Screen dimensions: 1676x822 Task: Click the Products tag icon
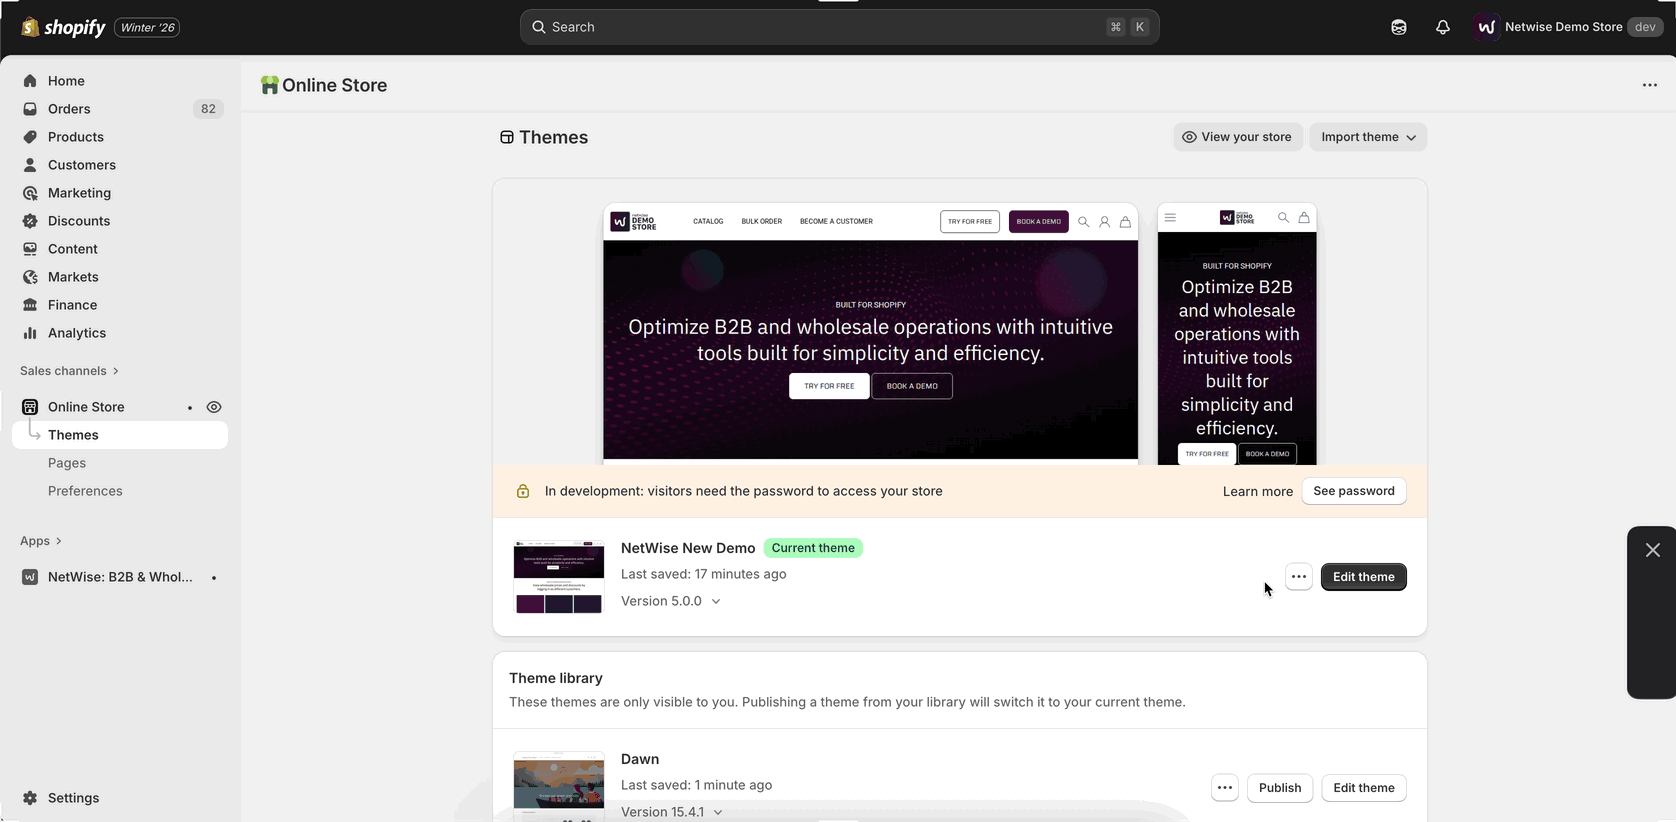[30, 137]
